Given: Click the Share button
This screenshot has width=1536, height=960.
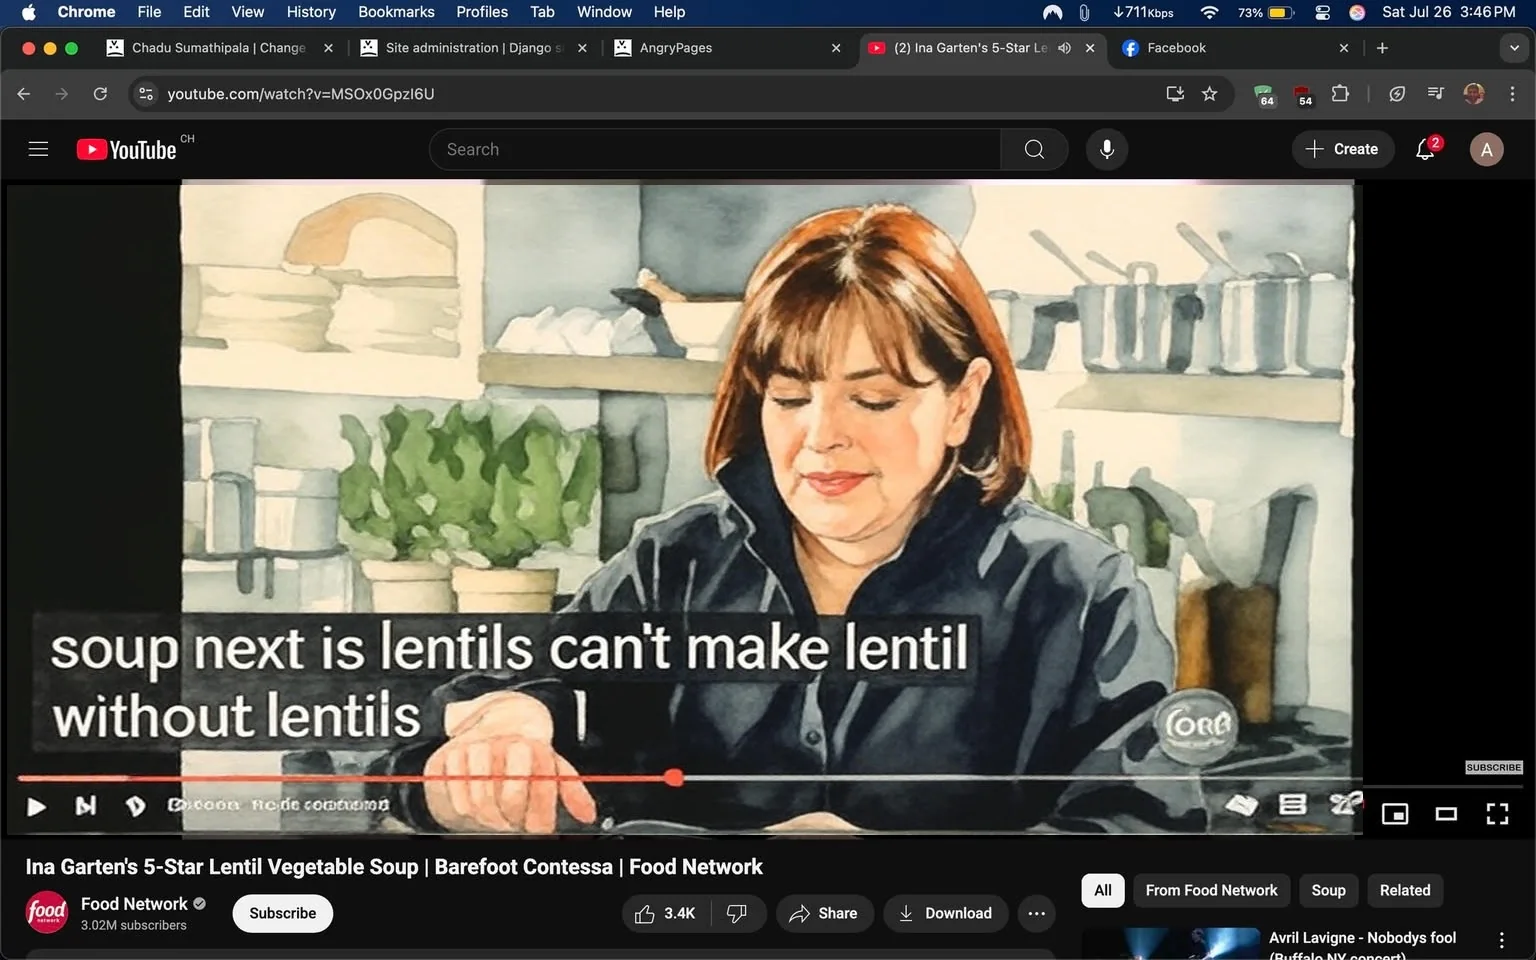Looking at the screenshot, I should pyautogui.click(x=824, y=913).
